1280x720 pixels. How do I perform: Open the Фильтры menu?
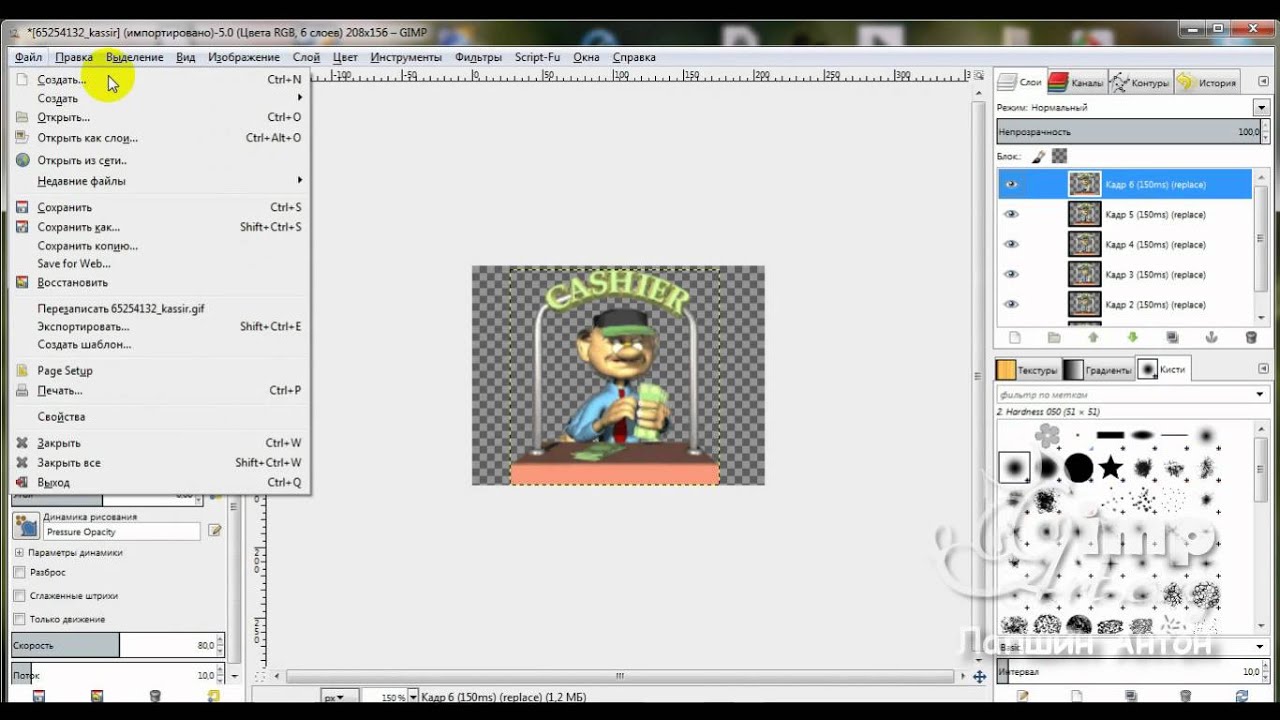(478, 57)
